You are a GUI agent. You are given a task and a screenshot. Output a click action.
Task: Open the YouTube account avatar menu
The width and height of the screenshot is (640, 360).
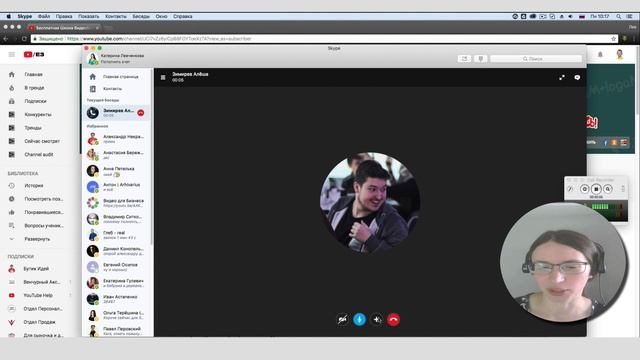tap(620, 54)
